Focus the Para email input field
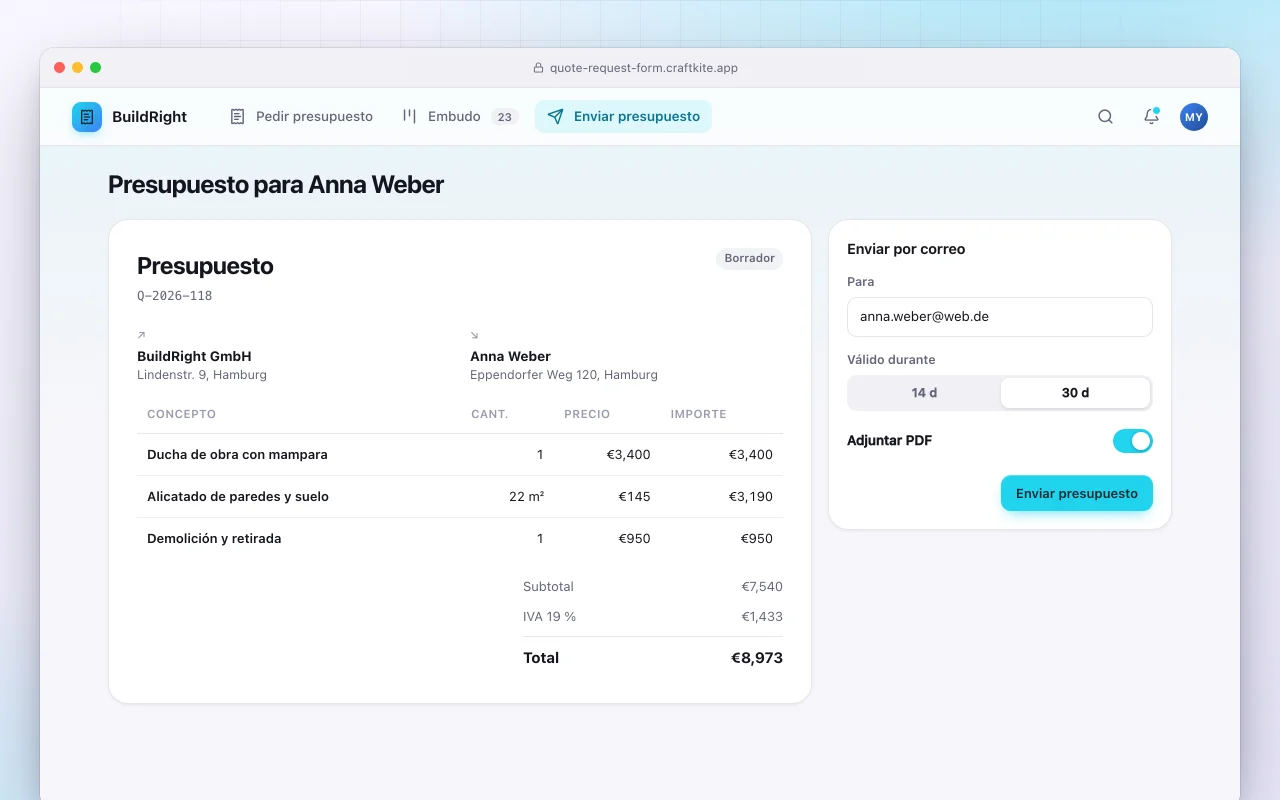The width and height of the screenshot is (1280, 800). coord(1000,317)
